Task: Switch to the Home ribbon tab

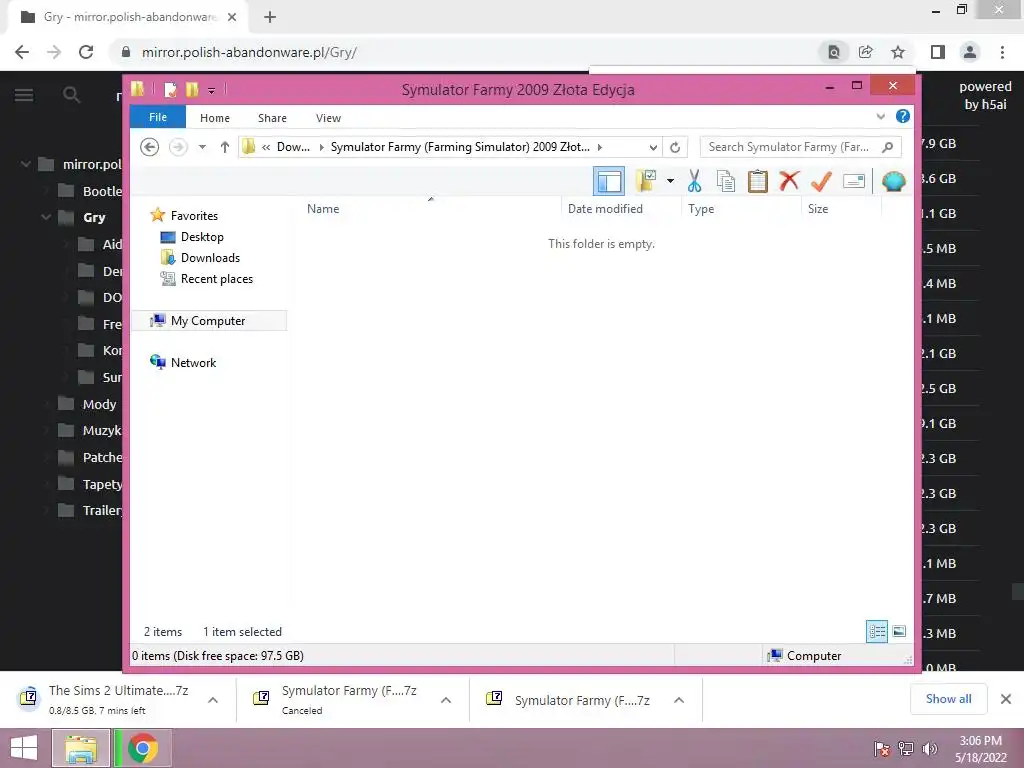Action: tap(215, 118)
